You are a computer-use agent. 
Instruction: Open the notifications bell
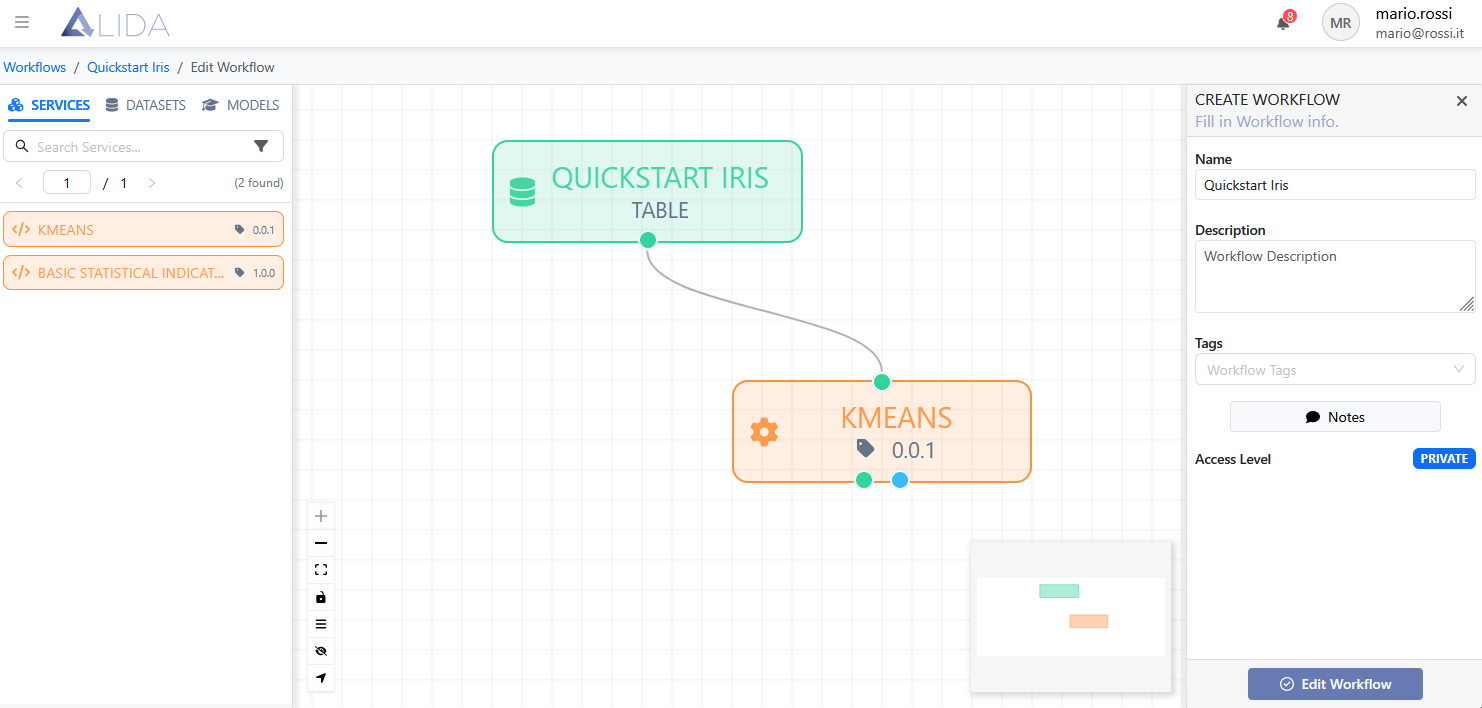1283,23
